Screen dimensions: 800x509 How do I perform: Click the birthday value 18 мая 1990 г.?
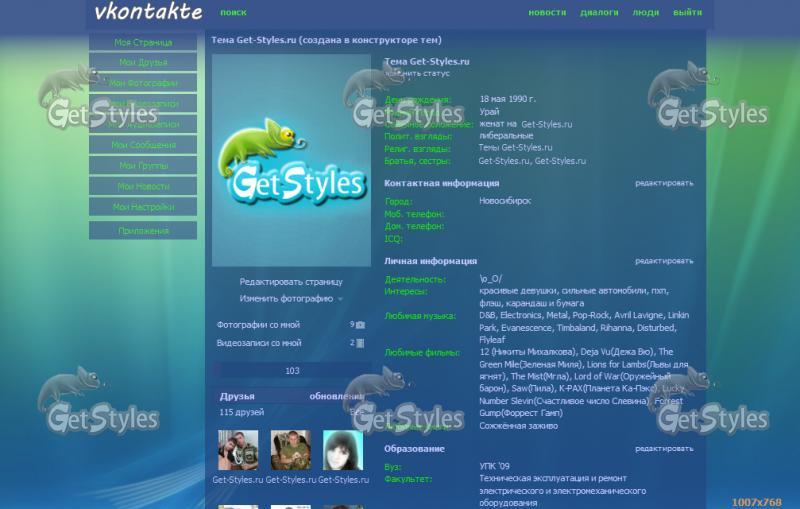click(507, 99)
